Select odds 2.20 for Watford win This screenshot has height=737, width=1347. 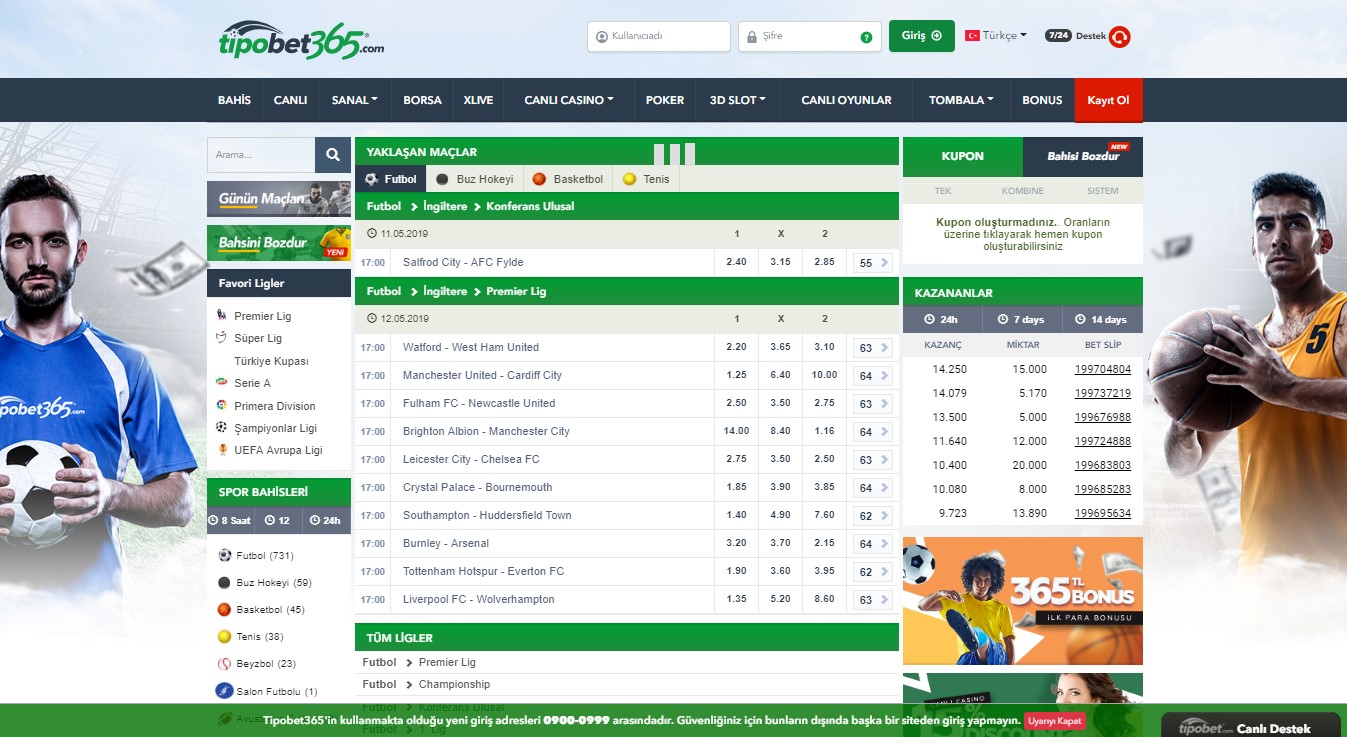[736, 347]
